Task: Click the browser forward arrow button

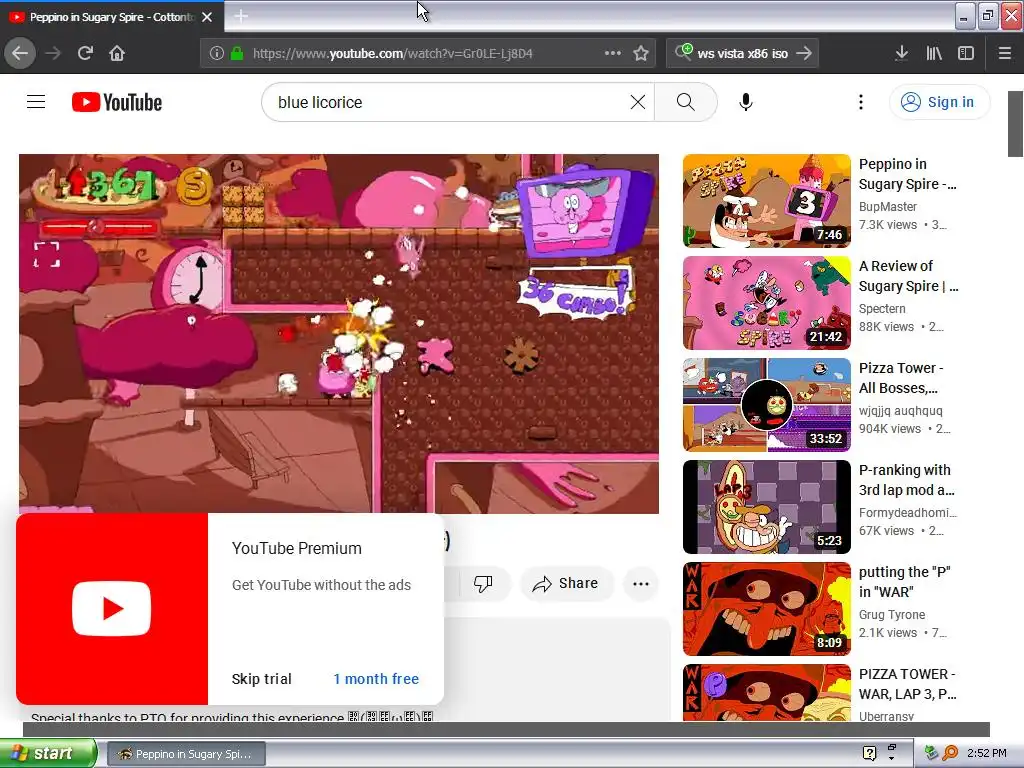Action: 53,53
